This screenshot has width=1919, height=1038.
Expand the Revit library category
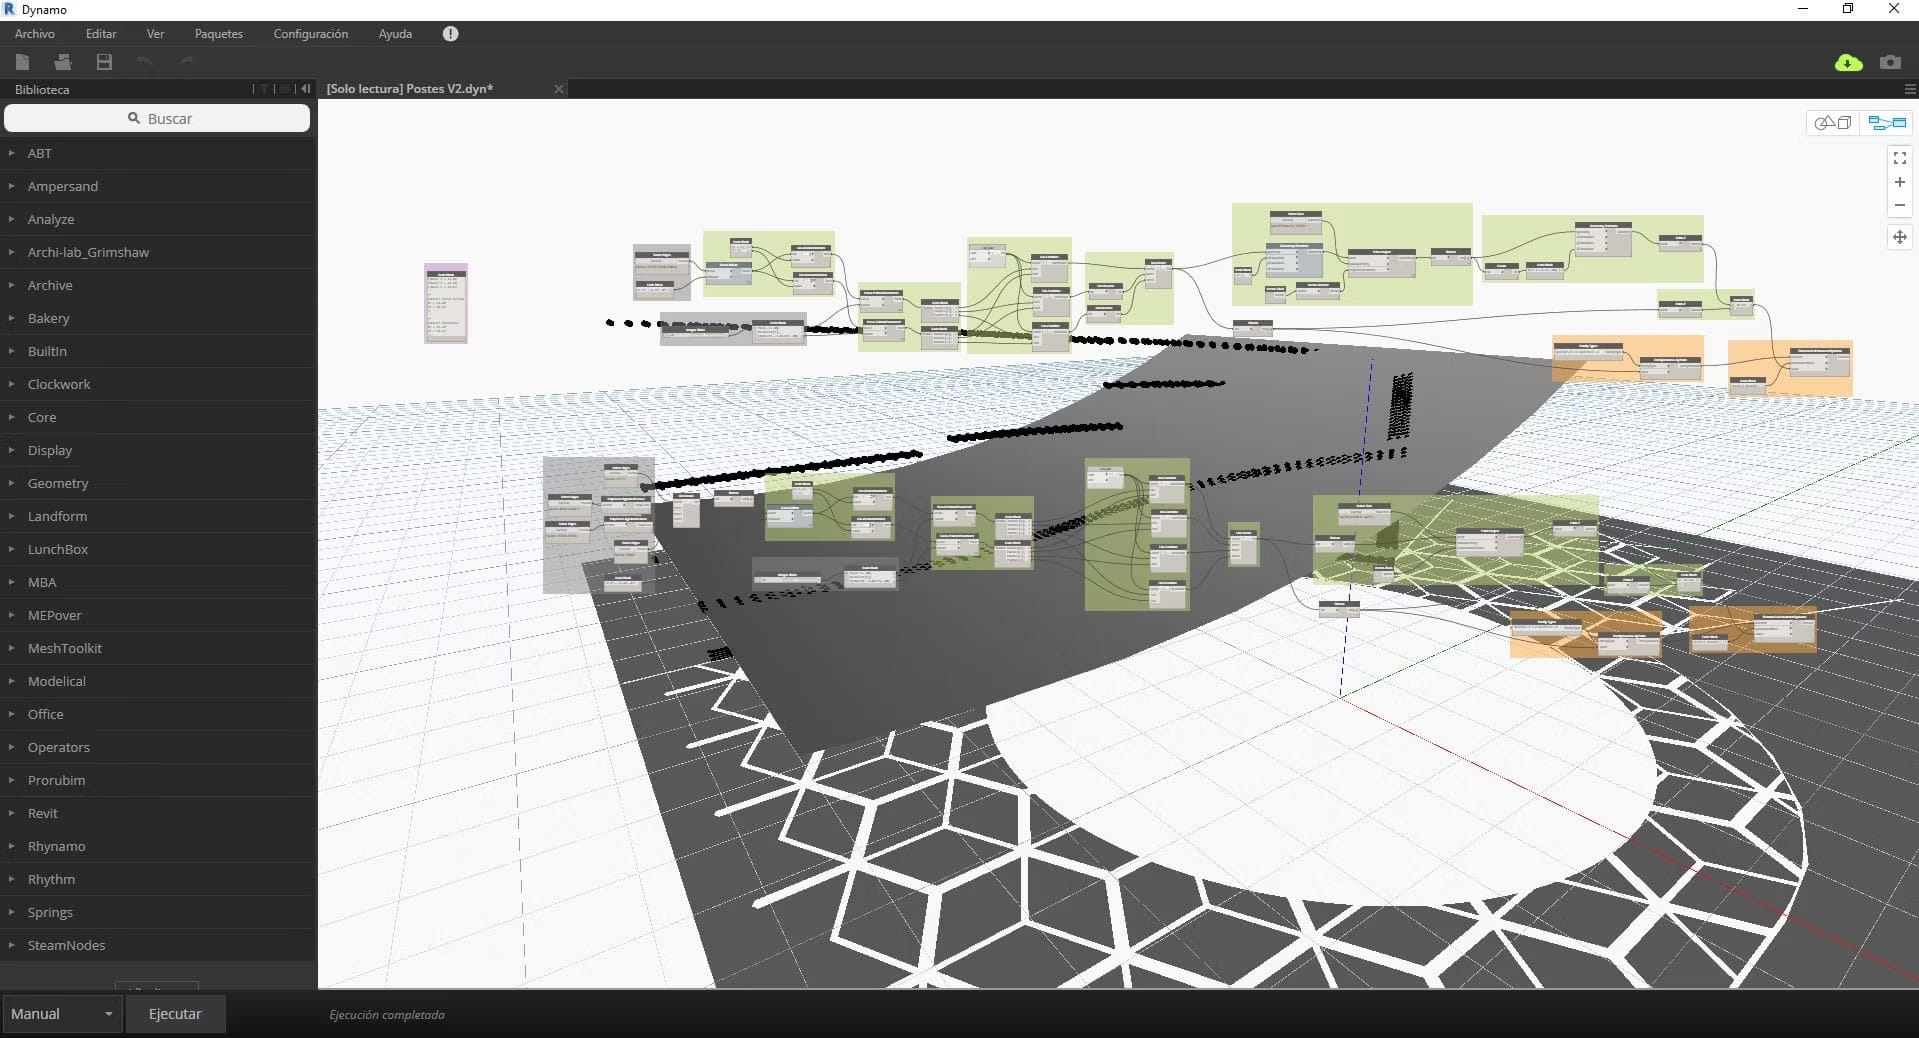coord(43,813)
